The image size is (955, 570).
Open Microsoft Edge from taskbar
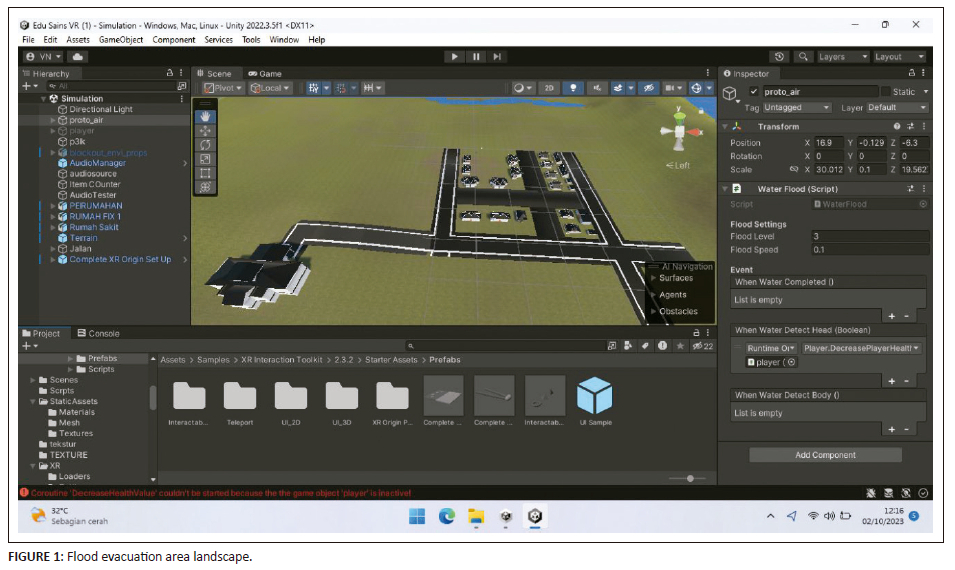[x=446, y=516]
